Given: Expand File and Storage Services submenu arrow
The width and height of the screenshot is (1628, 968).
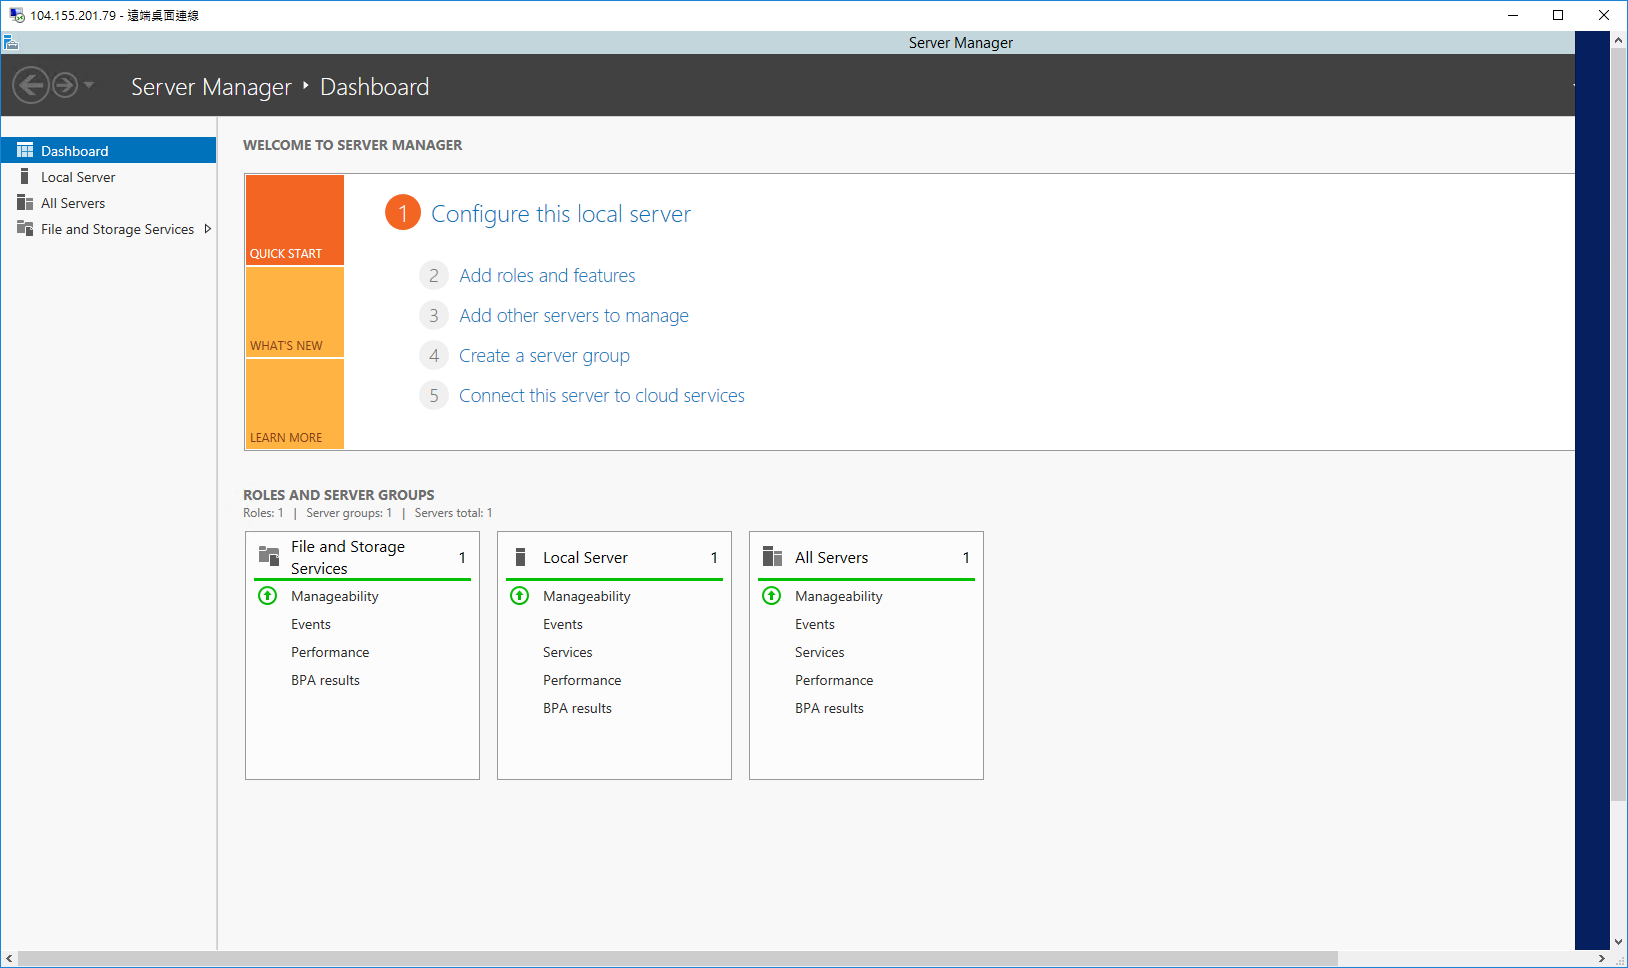Looking at the screenshot, I should click(x=207, y=229).
